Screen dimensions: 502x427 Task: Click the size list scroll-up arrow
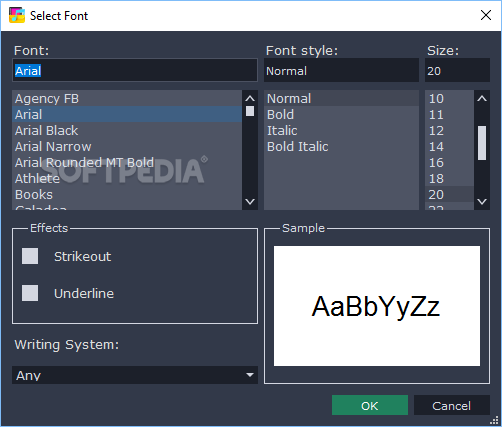[x=482, y=98]
